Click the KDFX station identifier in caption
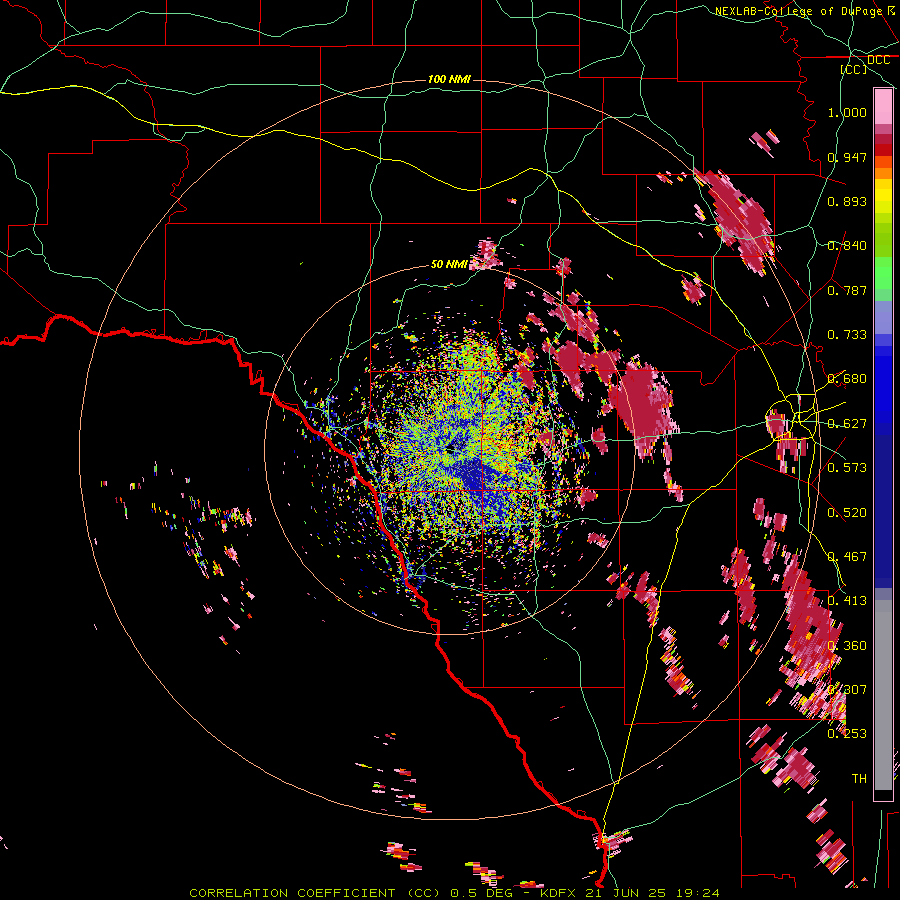This screenshot has height=900, width=900. (x=557, y=893)
